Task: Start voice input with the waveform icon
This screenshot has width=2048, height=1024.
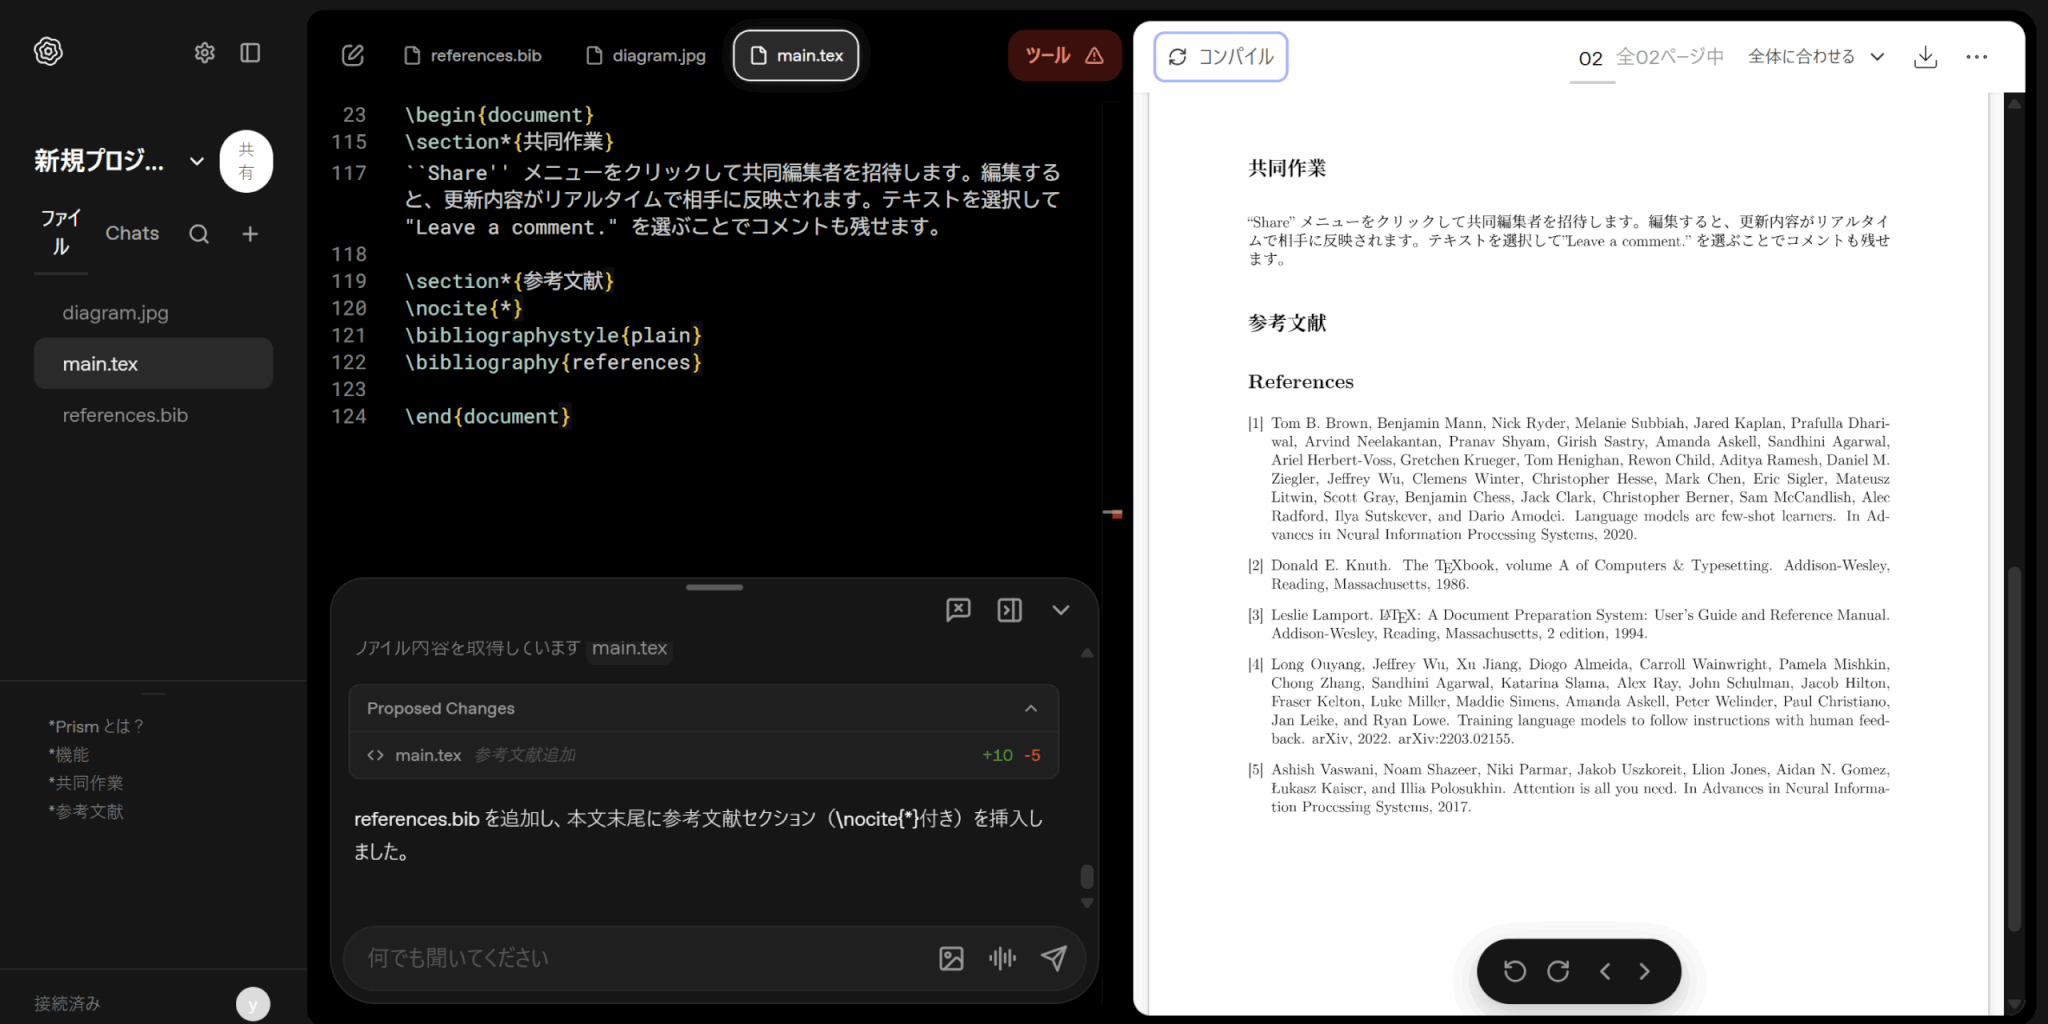Action: click(1002, 958)
